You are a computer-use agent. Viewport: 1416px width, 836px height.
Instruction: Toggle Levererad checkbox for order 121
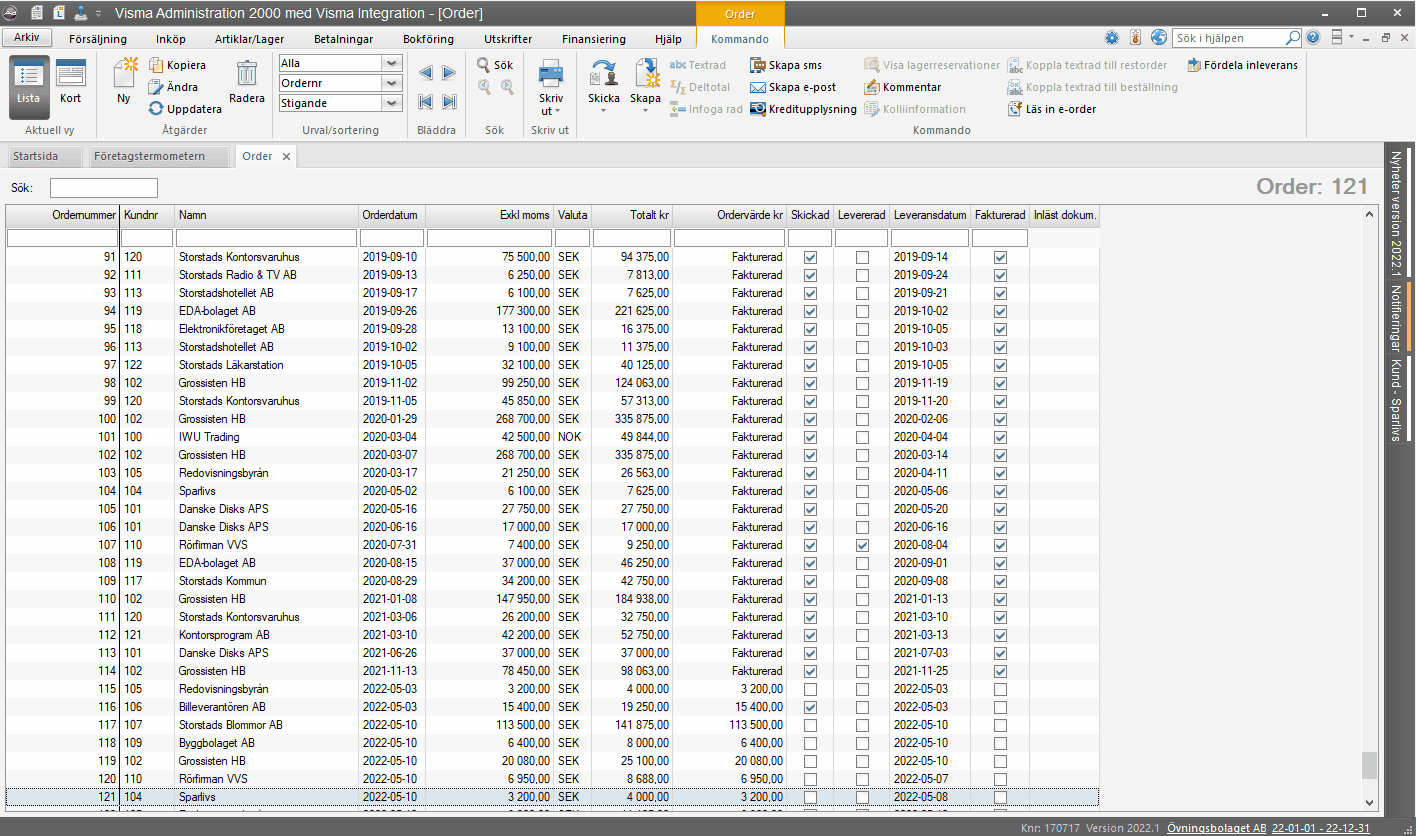coord(862,797)
